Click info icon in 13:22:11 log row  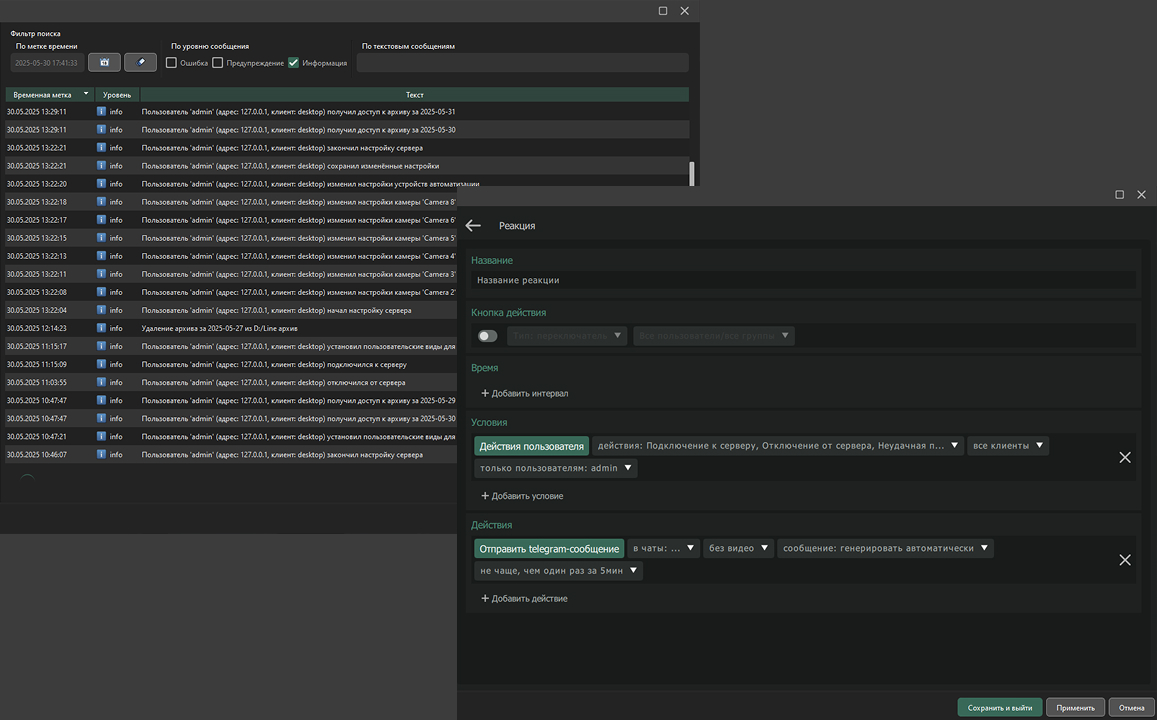point(102,274)
